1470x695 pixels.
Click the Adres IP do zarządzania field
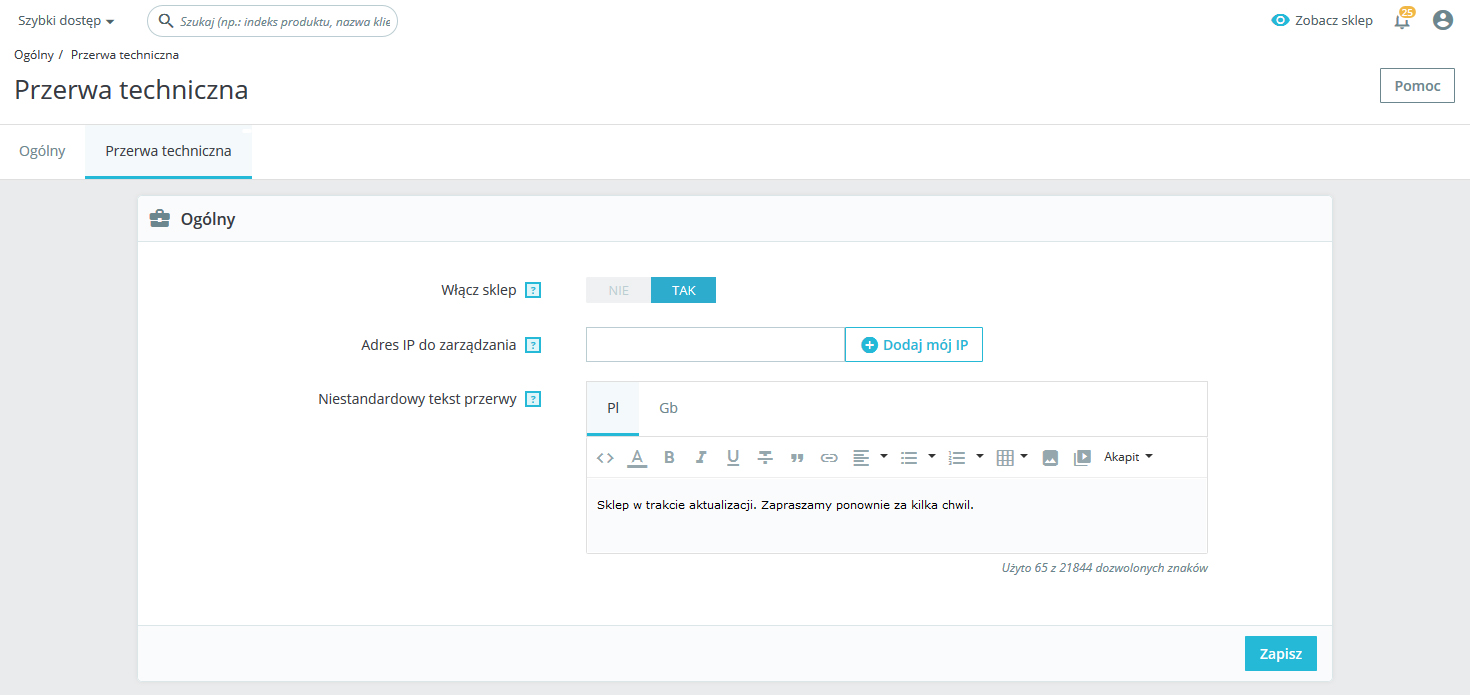715,345
